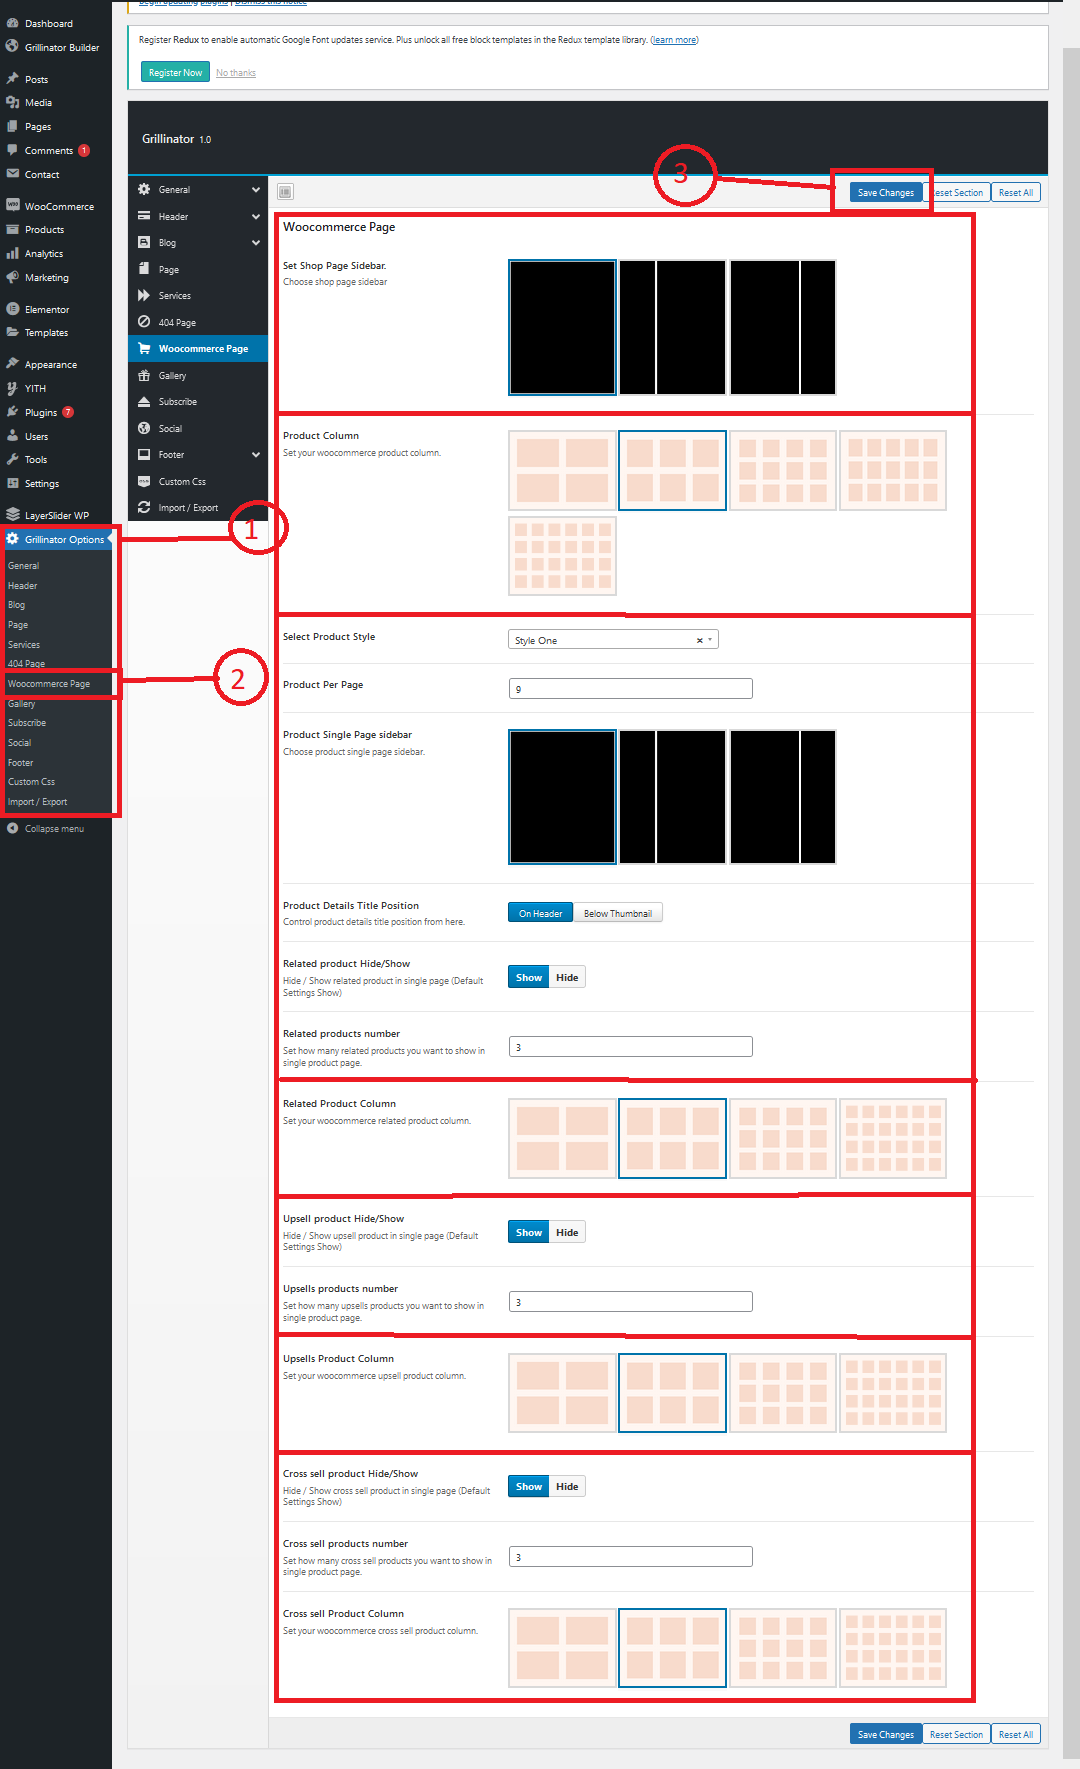This screenshot has height=1769, width=1080.
Task: Set Cross sell product to Show
Action: pyautogui.click(x=529, y=1486)
